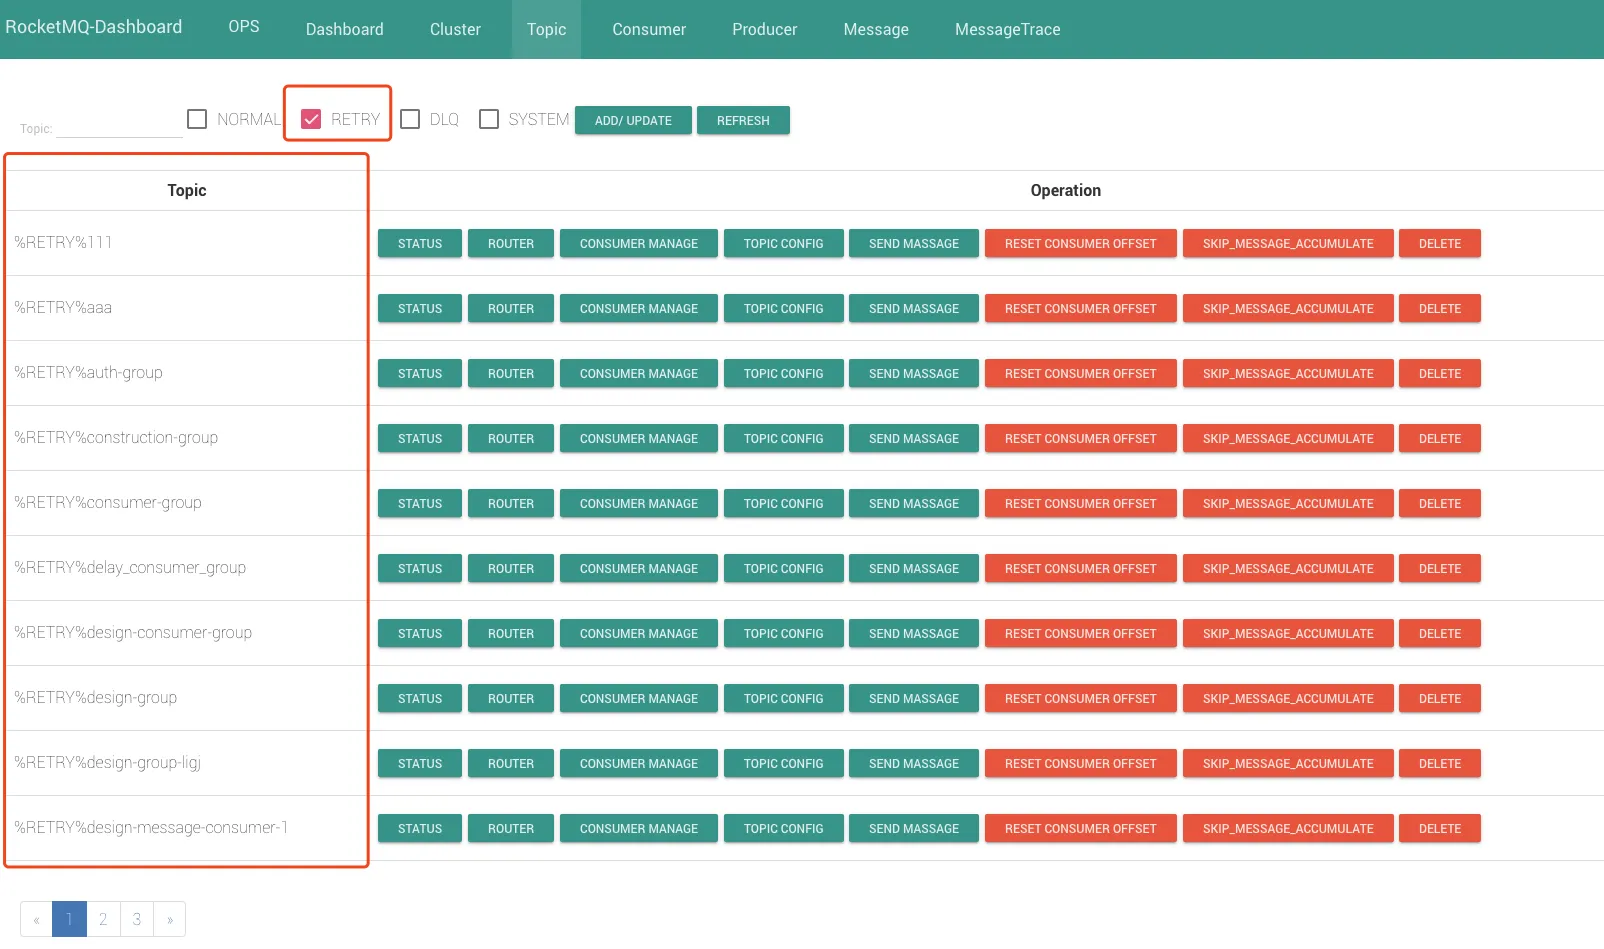Reset consumer offset for %RETRY%delay_consumer_group
1604x949 pixels.
[1080, 568]
